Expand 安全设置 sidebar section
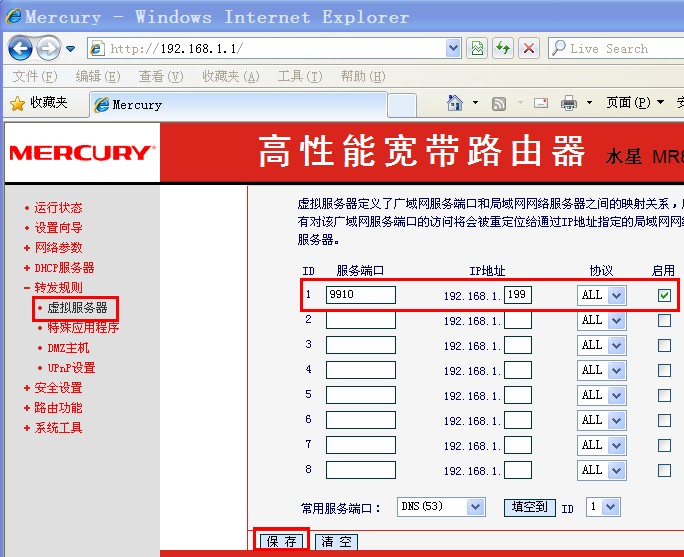The width and height of the screenshot is (684, 557). [x=58, y=388]
